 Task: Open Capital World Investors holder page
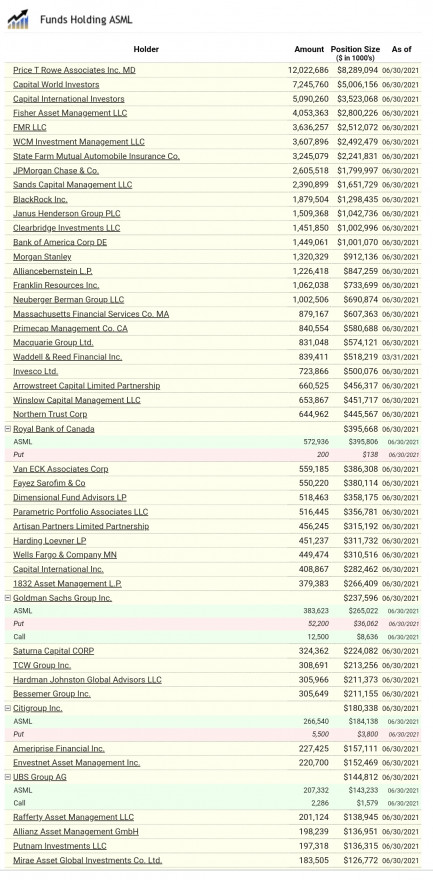(x=56, y=85)
